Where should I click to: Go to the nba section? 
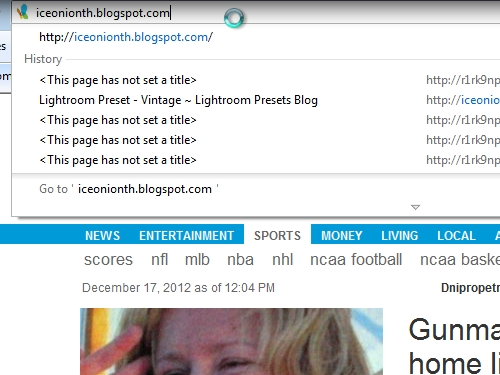point(240,259)
